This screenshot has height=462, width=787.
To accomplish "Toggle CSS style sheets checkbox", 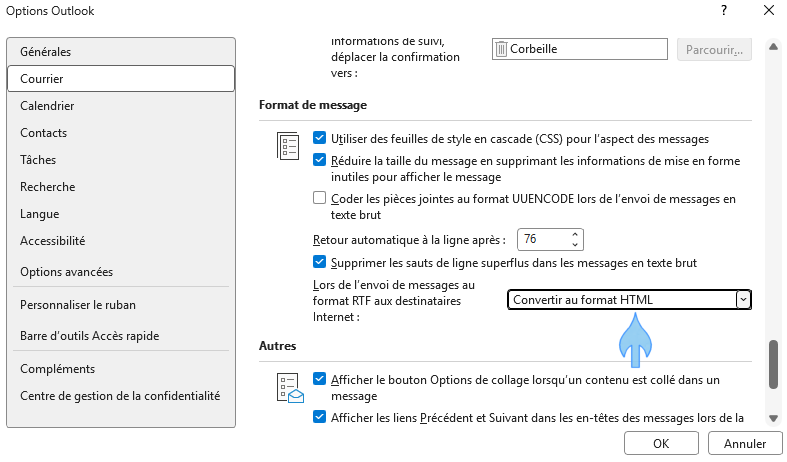I will point(319,138).
